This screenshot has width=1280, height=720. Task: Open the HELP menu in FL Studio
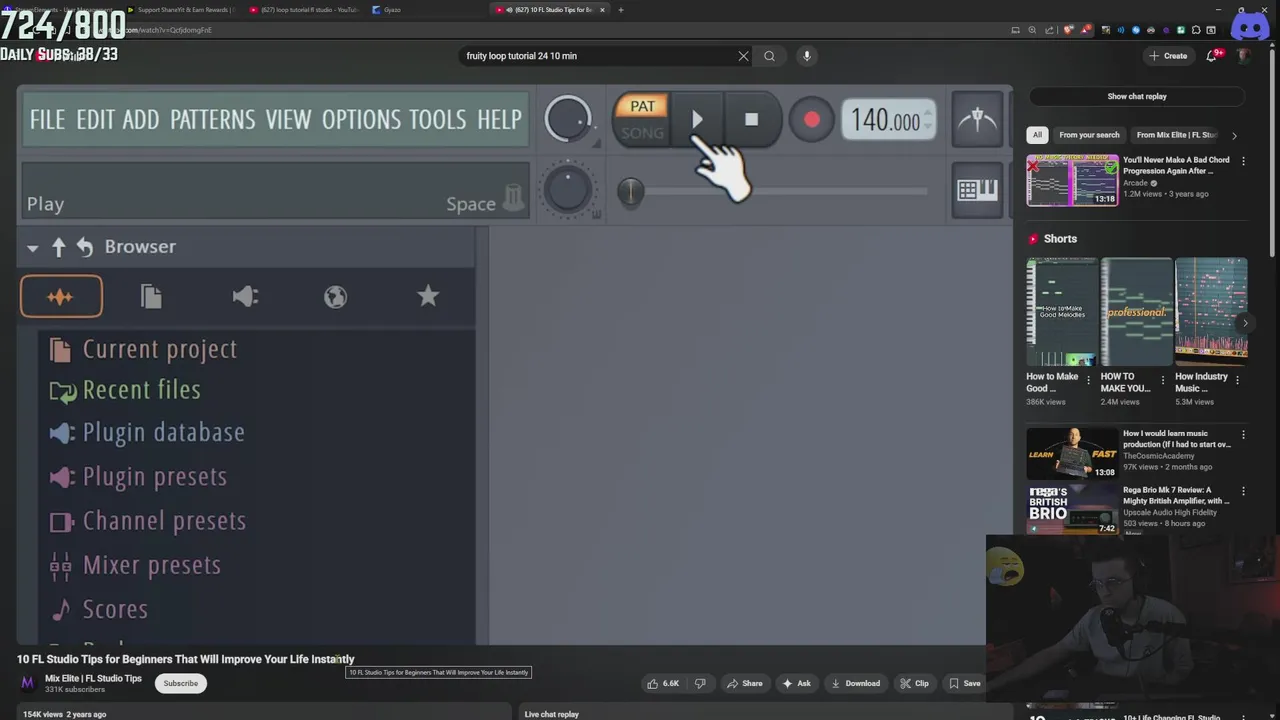499,120
